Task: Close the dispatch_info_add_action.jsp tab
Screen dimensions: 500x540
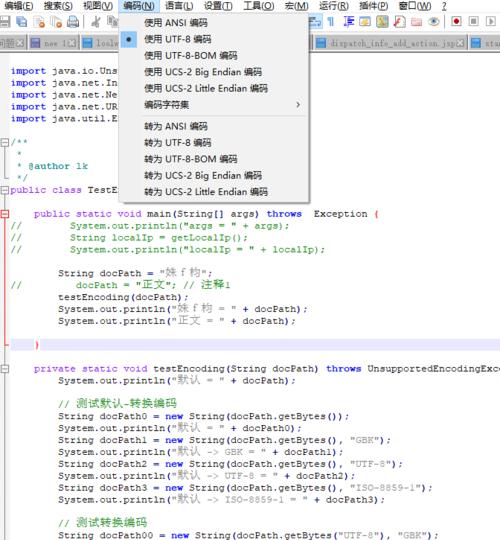Action: (460, 43)
